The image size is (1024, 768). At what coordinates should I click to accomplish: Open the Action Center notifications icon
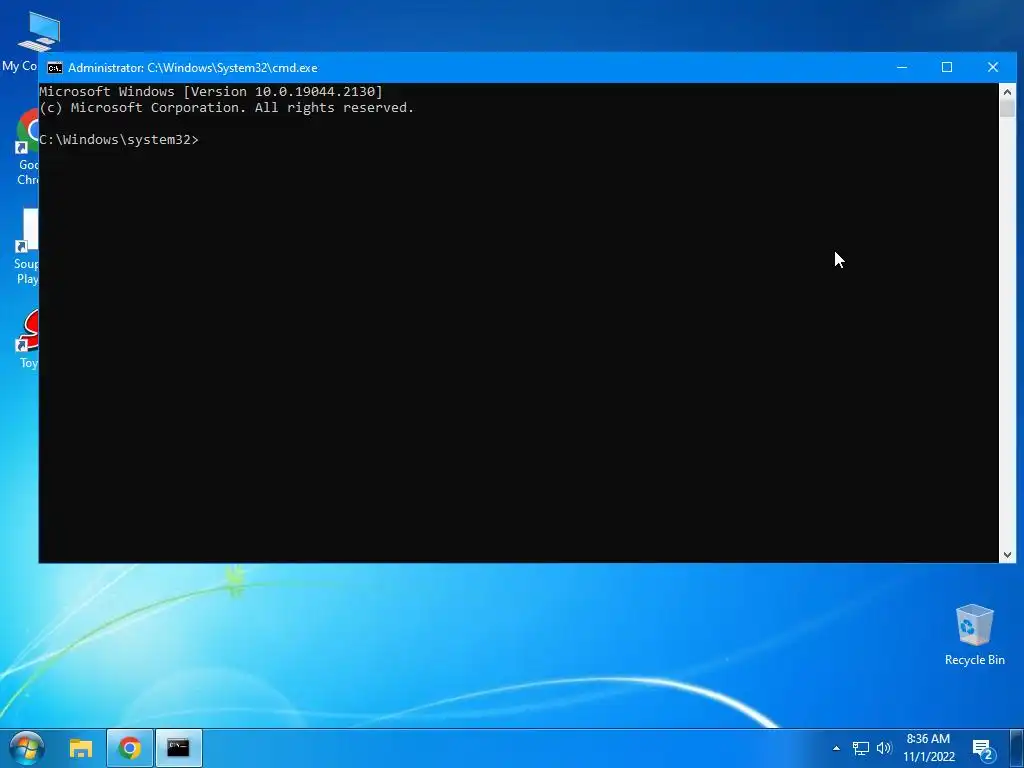click(x=984, y=750)
